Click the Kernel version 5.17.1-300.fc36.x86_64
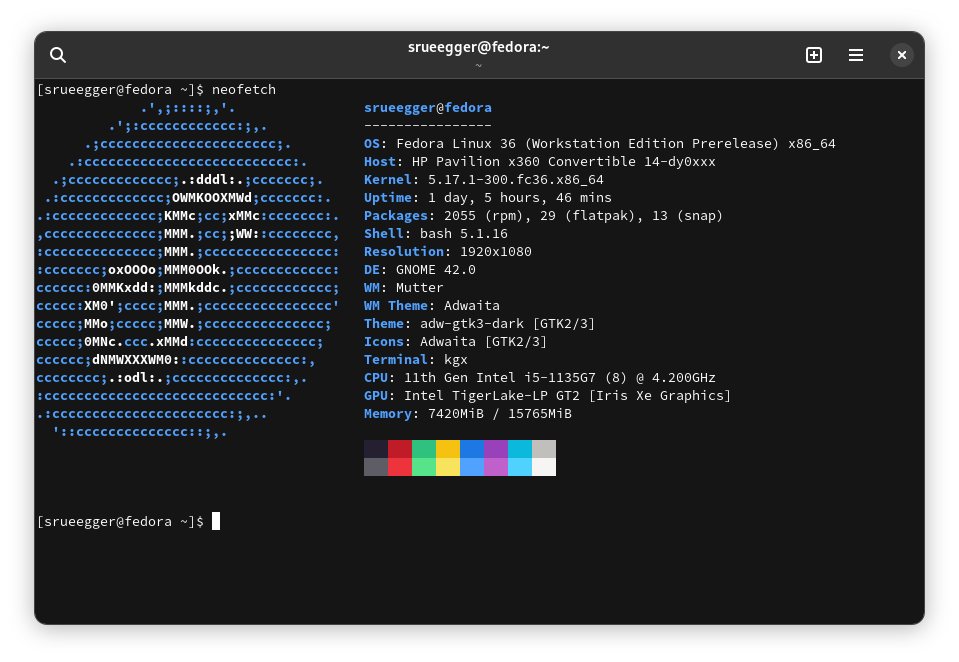The height and width of the screenshot is (662, 959). click(516, 180)
